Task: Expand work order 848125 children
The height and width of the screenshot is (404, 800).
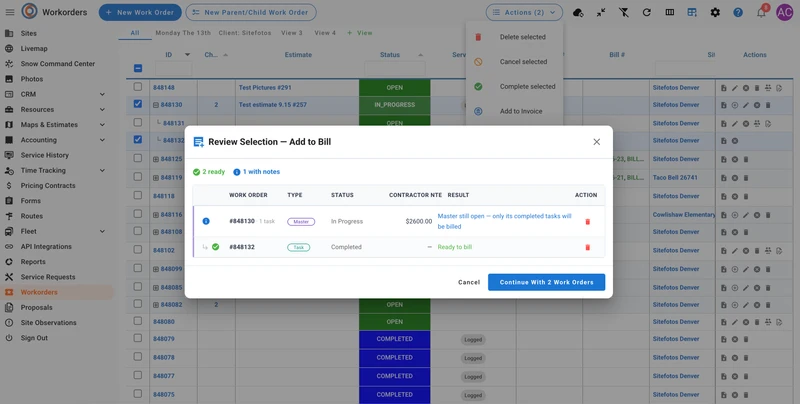Action: [x=156, y=159]
